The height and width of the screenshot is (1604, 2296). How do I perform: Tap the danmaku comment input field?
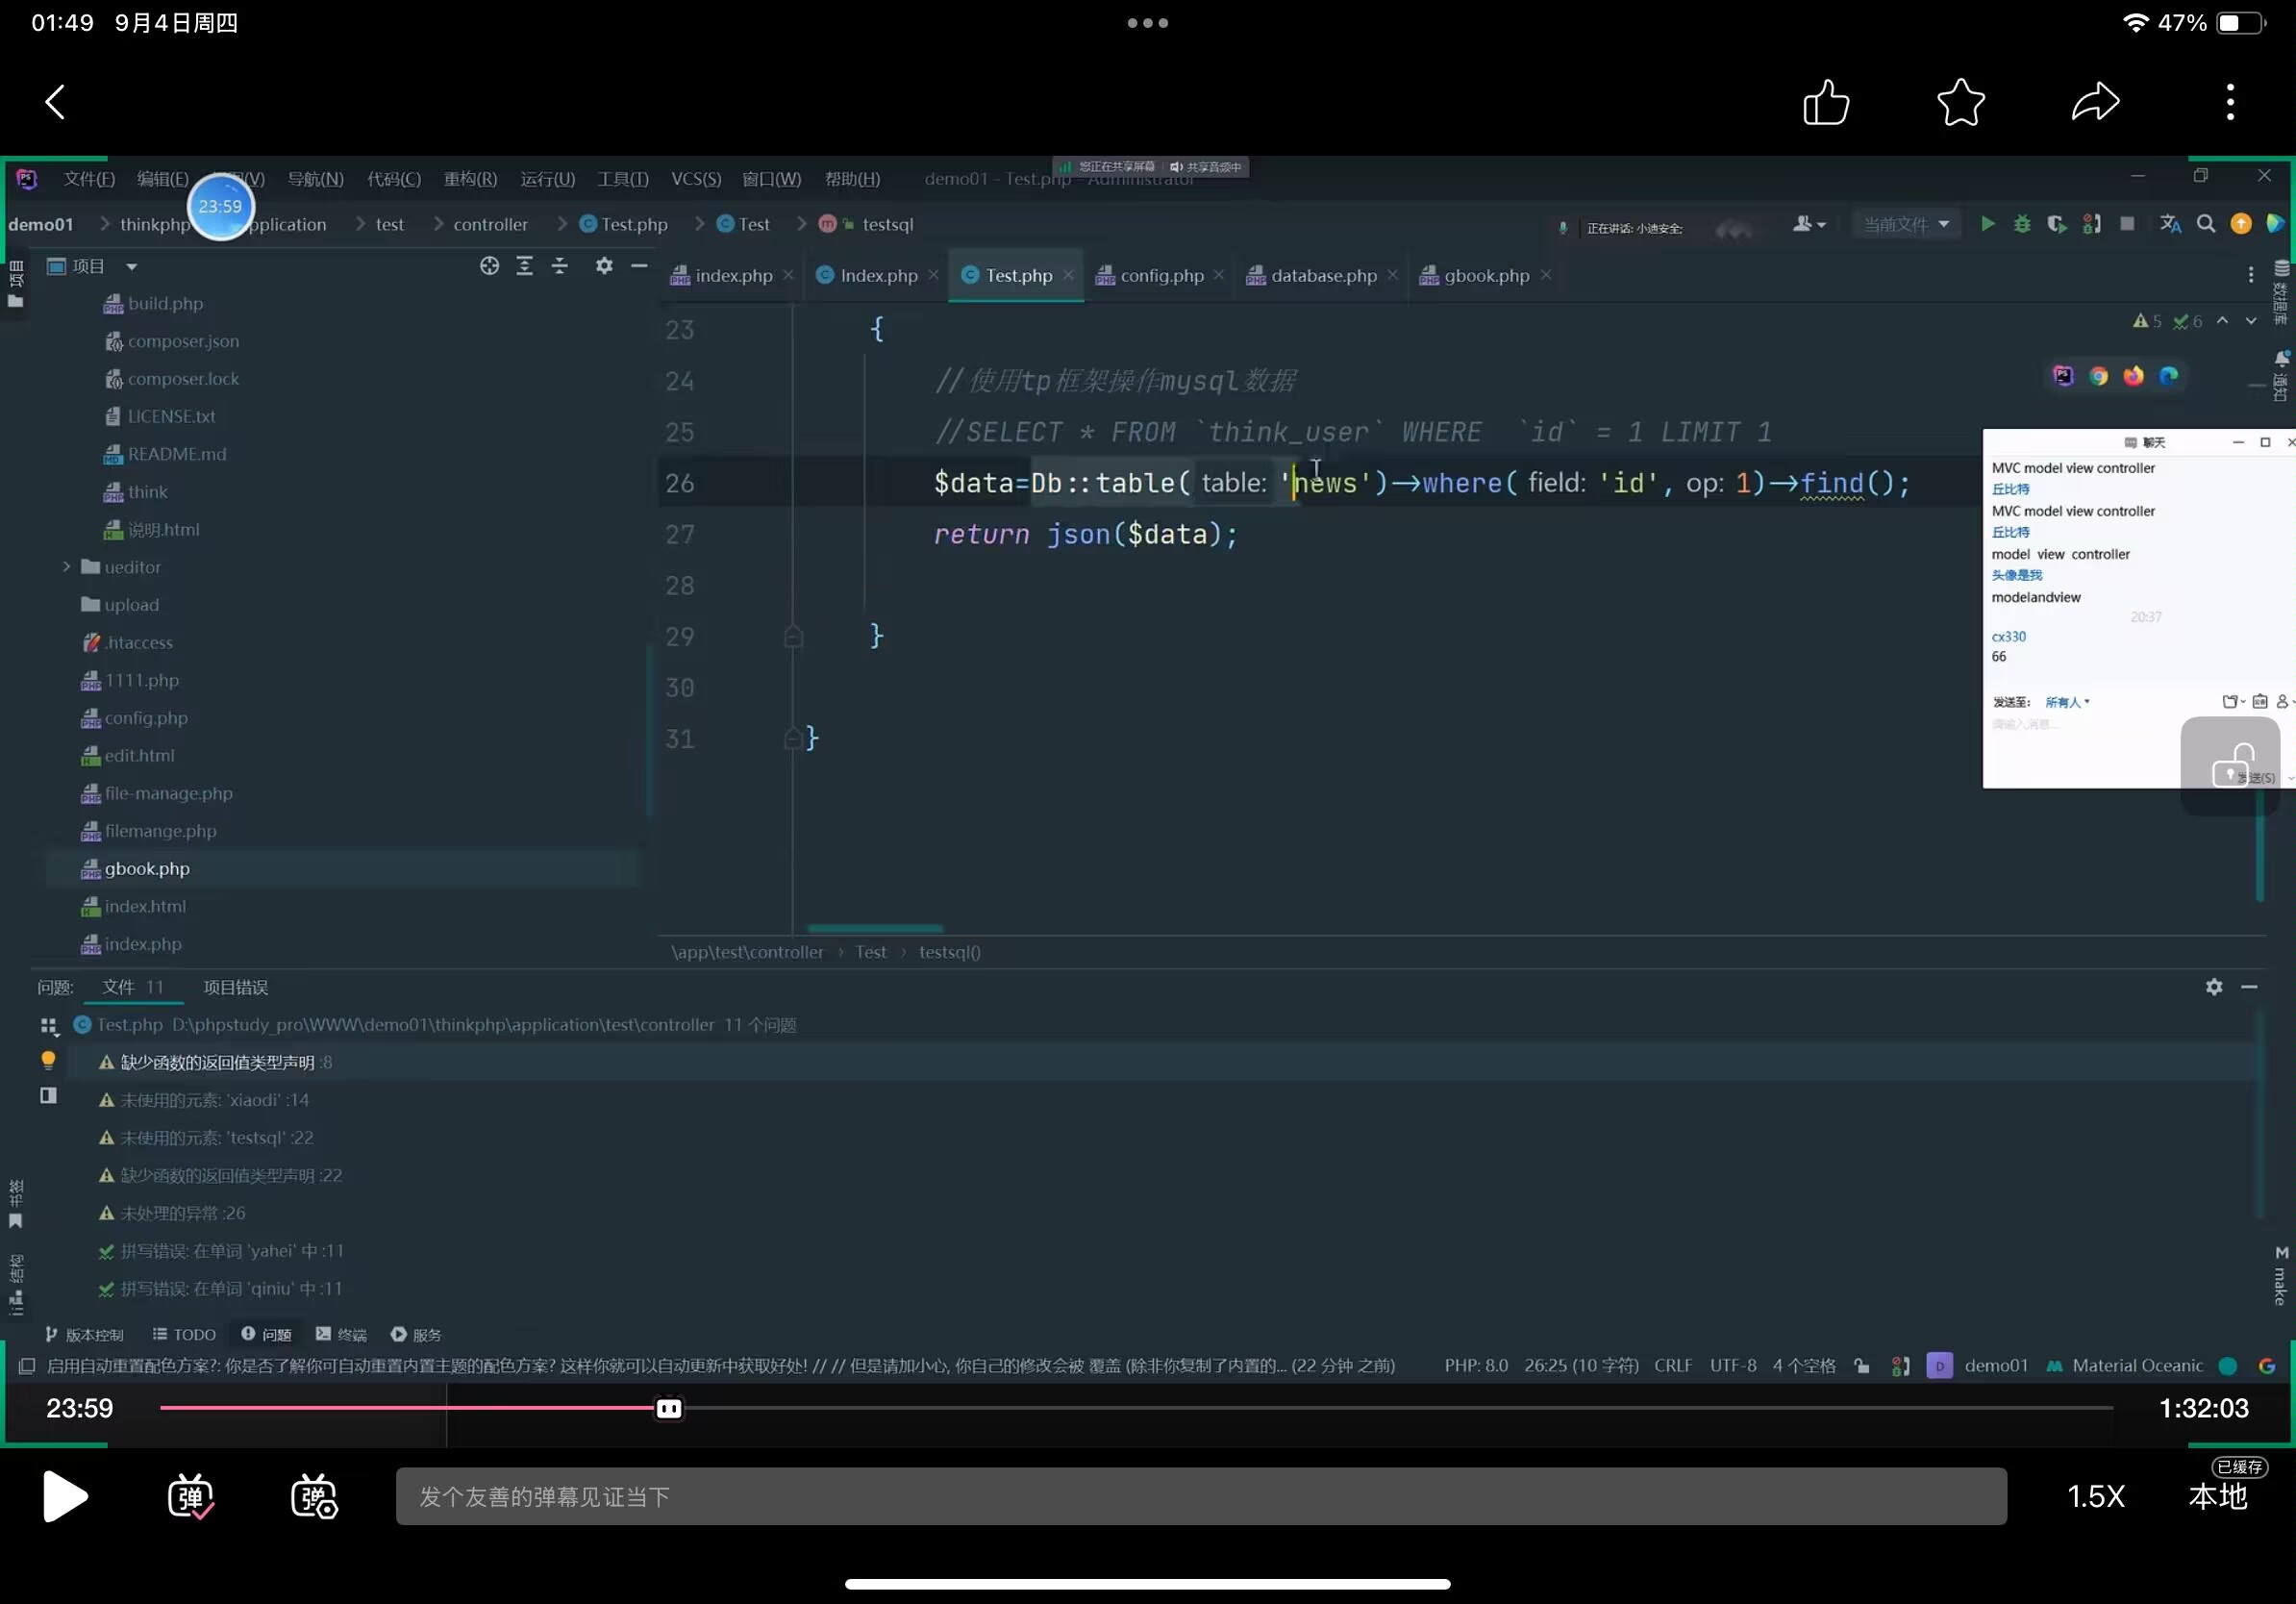pyautogui.click(x=1201, y=1496)
